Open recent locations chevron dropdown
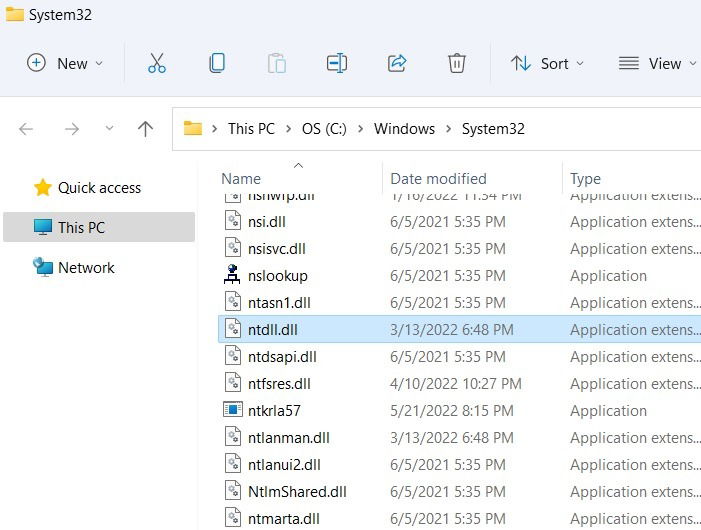The height and width of the screenshot is (530, 701). coord(109,129)
